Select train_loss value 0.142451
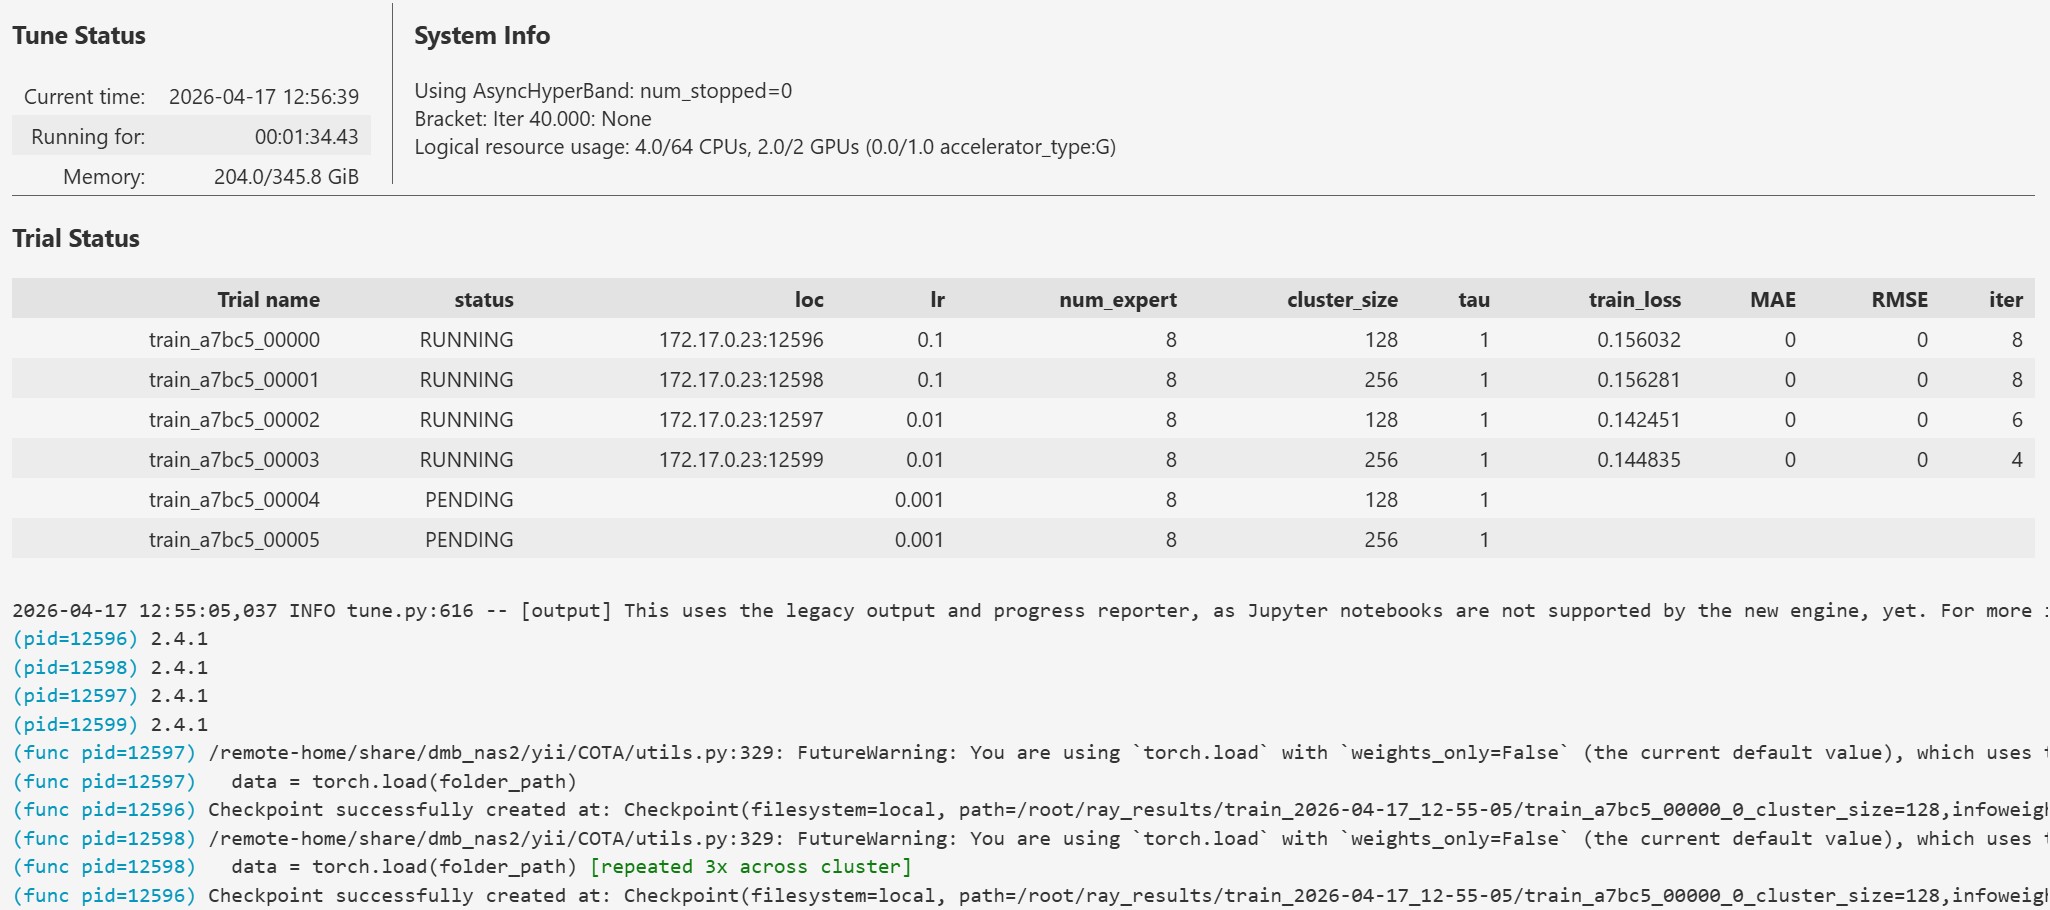 [1639, 420]
